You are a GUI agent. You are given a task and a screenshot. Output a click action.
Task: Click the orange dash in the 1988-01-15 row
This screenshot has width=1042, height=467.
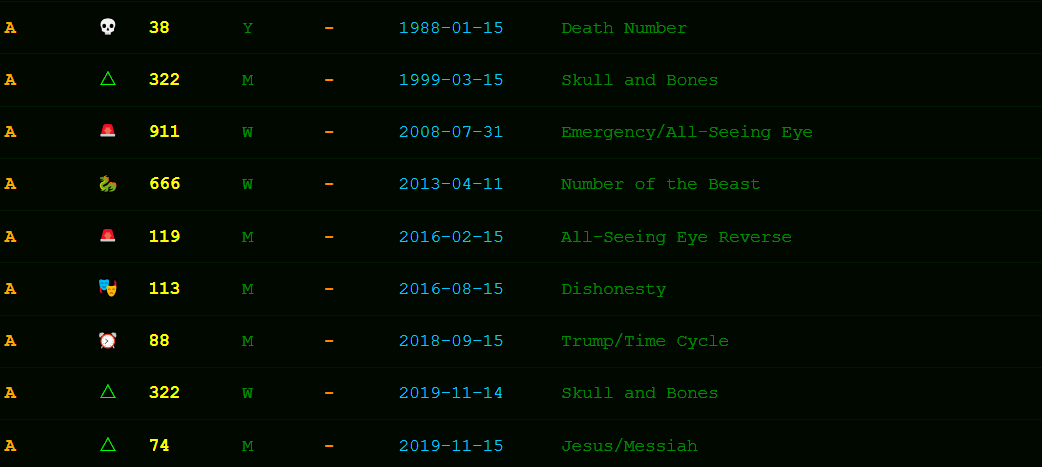click(x=329, y=28)
